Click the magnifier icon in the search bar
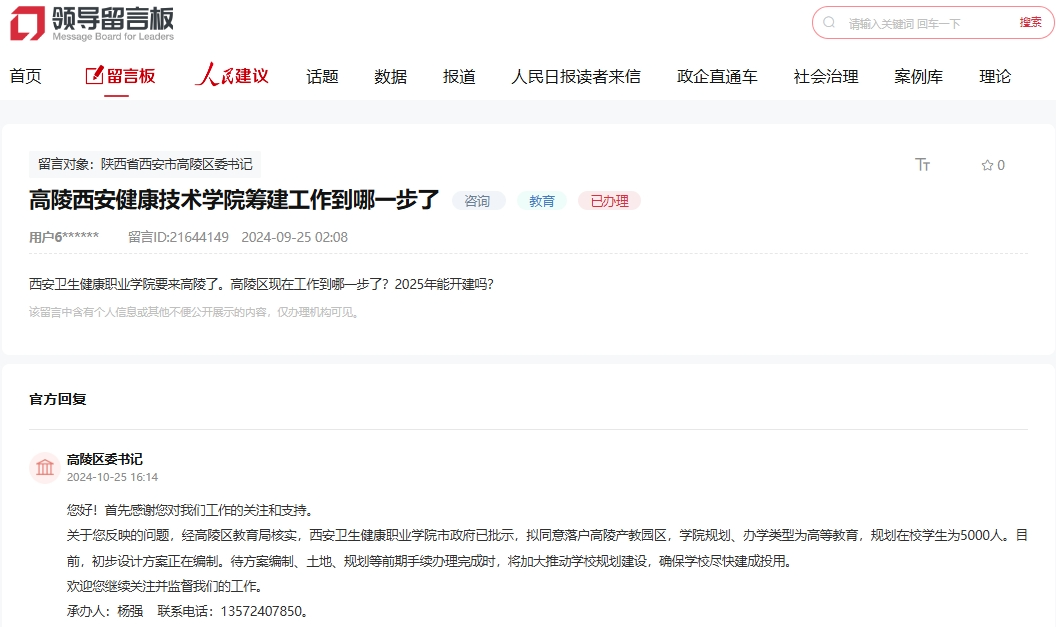1056x627 pixels. point(830,22)
